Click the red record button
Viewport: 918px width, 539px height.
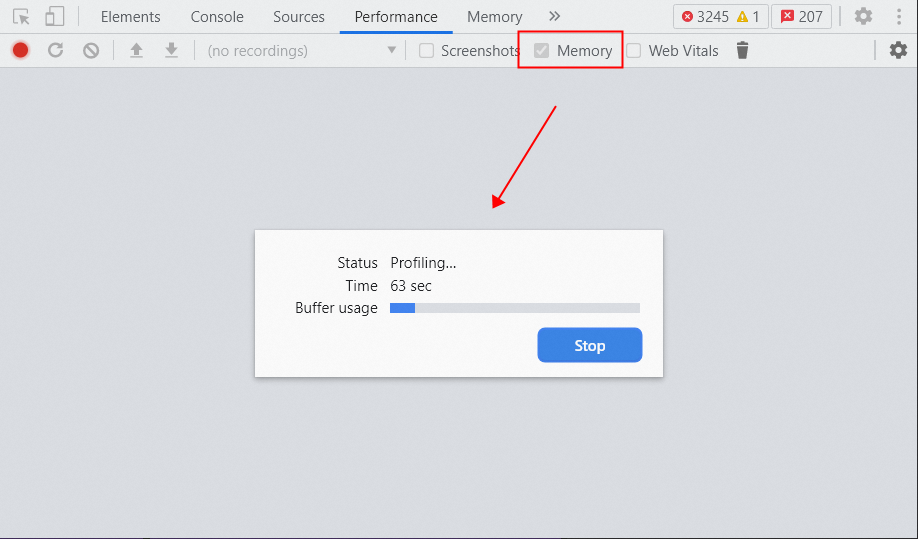(20, 50)
